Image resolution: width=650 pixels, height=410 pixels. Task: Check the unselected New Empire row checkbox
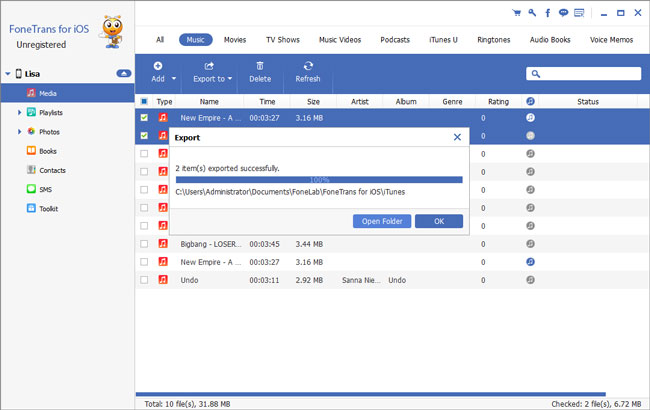pos(144,262)
